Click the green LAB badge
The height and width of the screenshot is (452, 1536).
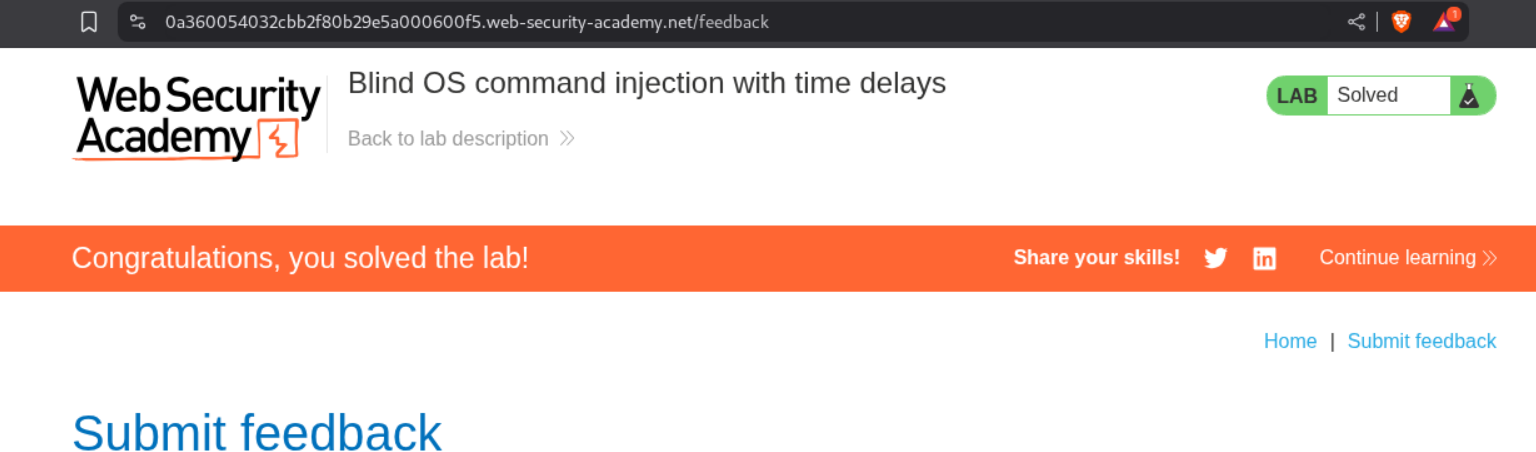coord(1297,96)
